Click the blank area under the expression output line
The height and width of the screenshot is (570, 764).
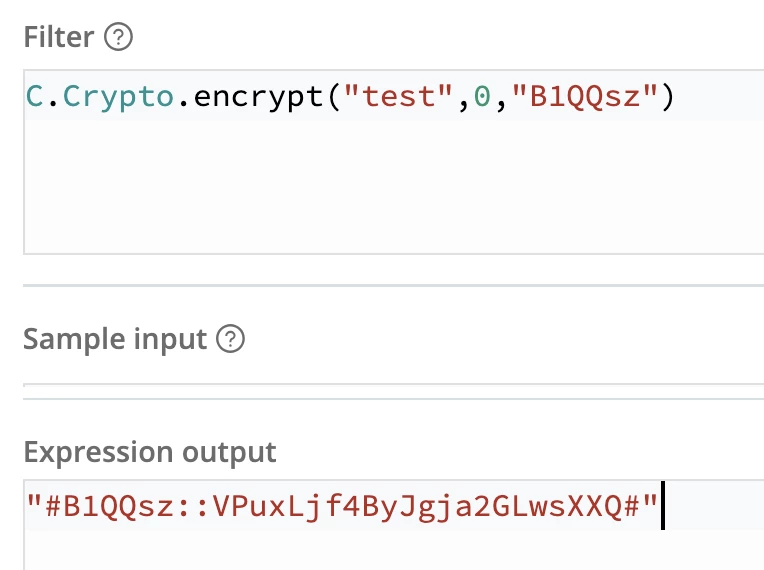click(x=394, y=551)
